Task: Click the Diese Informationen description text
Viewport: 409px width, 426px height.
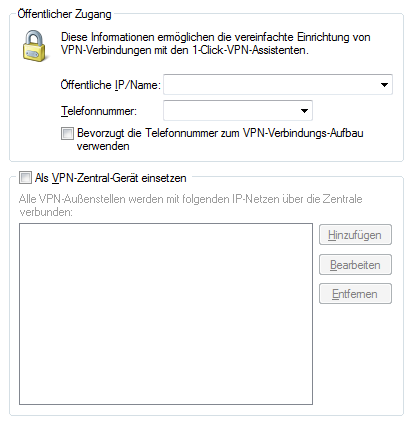Action: (x=215, y=44)
